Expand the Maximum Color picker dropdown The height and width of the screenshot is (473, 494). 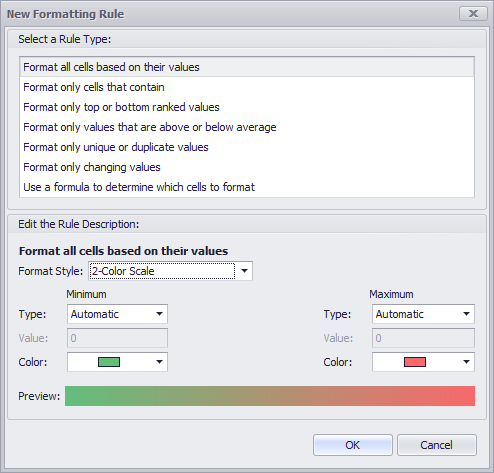tap(466, 362)
